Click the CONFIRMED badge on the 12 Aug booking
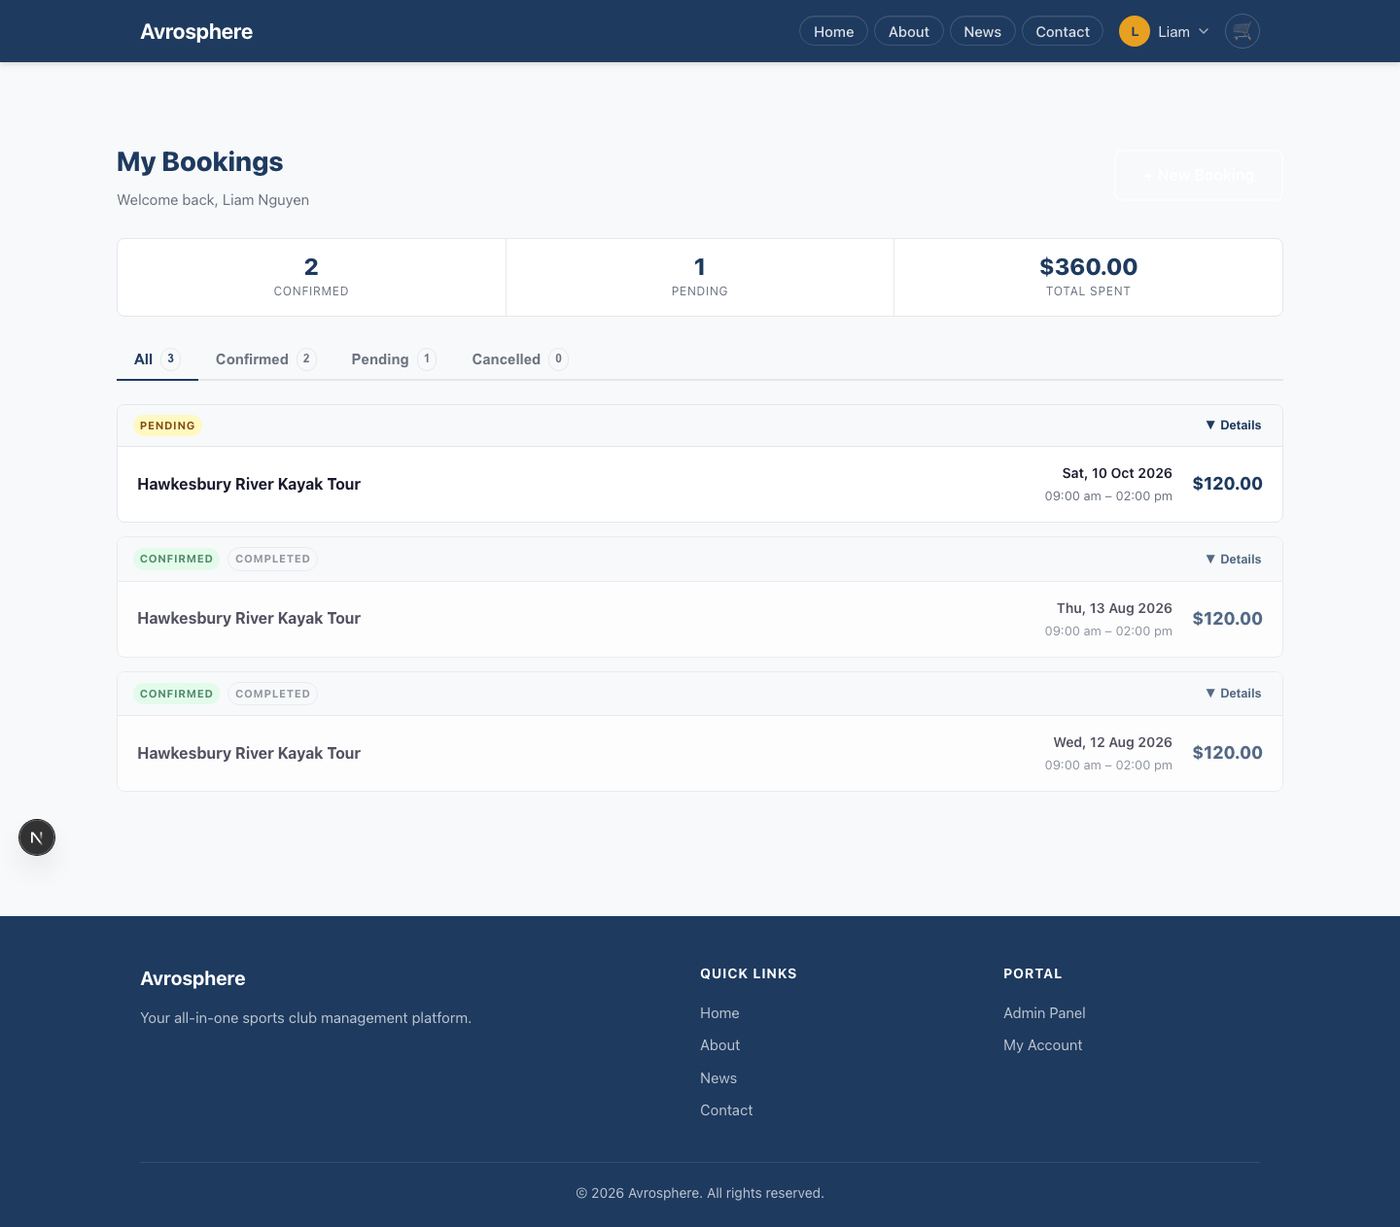Screen dimensions: 1400x1227 click(176, 693)
